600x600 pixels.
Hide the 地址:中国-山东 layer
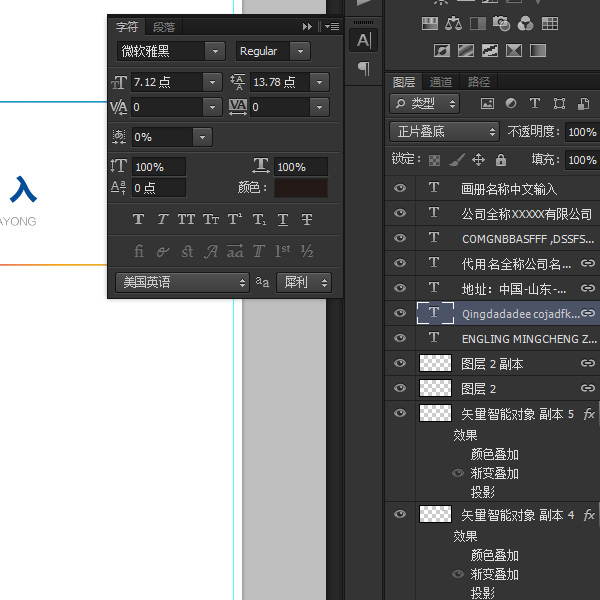click(400, 288)
